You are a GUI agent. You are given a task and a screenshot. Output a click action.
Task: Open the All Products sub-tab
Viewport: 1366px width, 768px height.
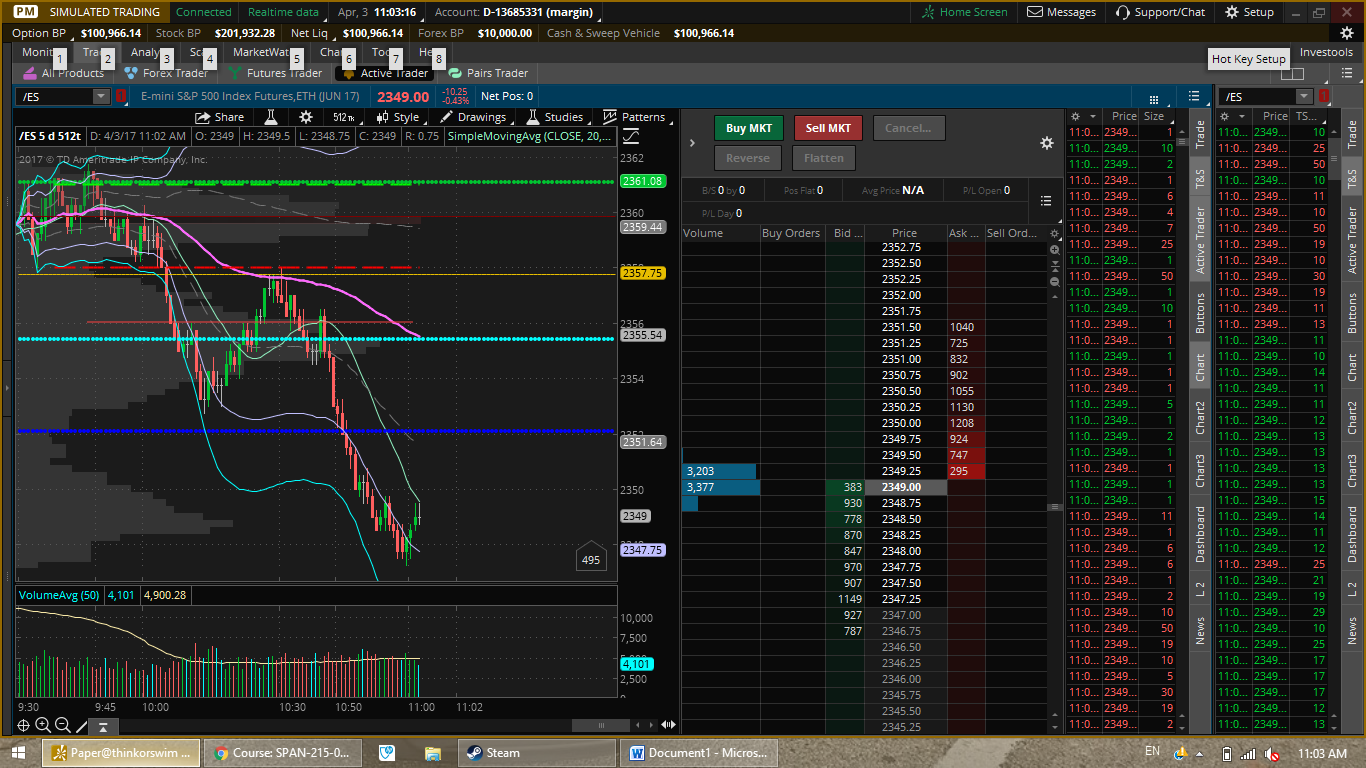pos(64,73)
